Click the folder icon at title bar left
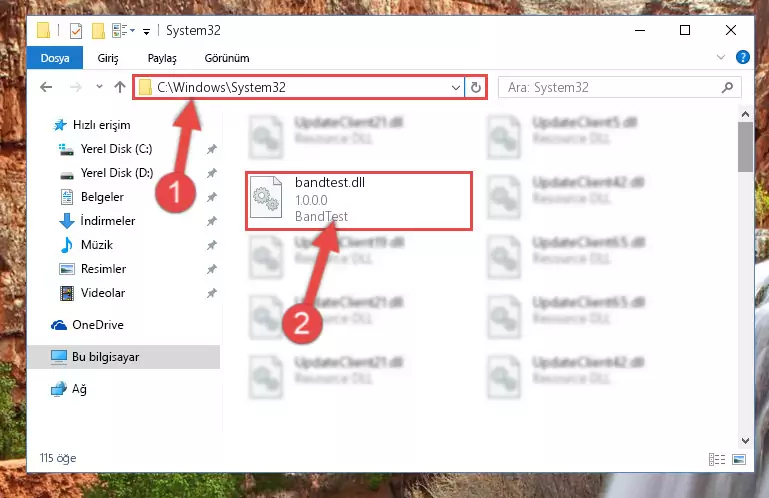The height and width of the screenshot is (498, 769). pos(43,30)
